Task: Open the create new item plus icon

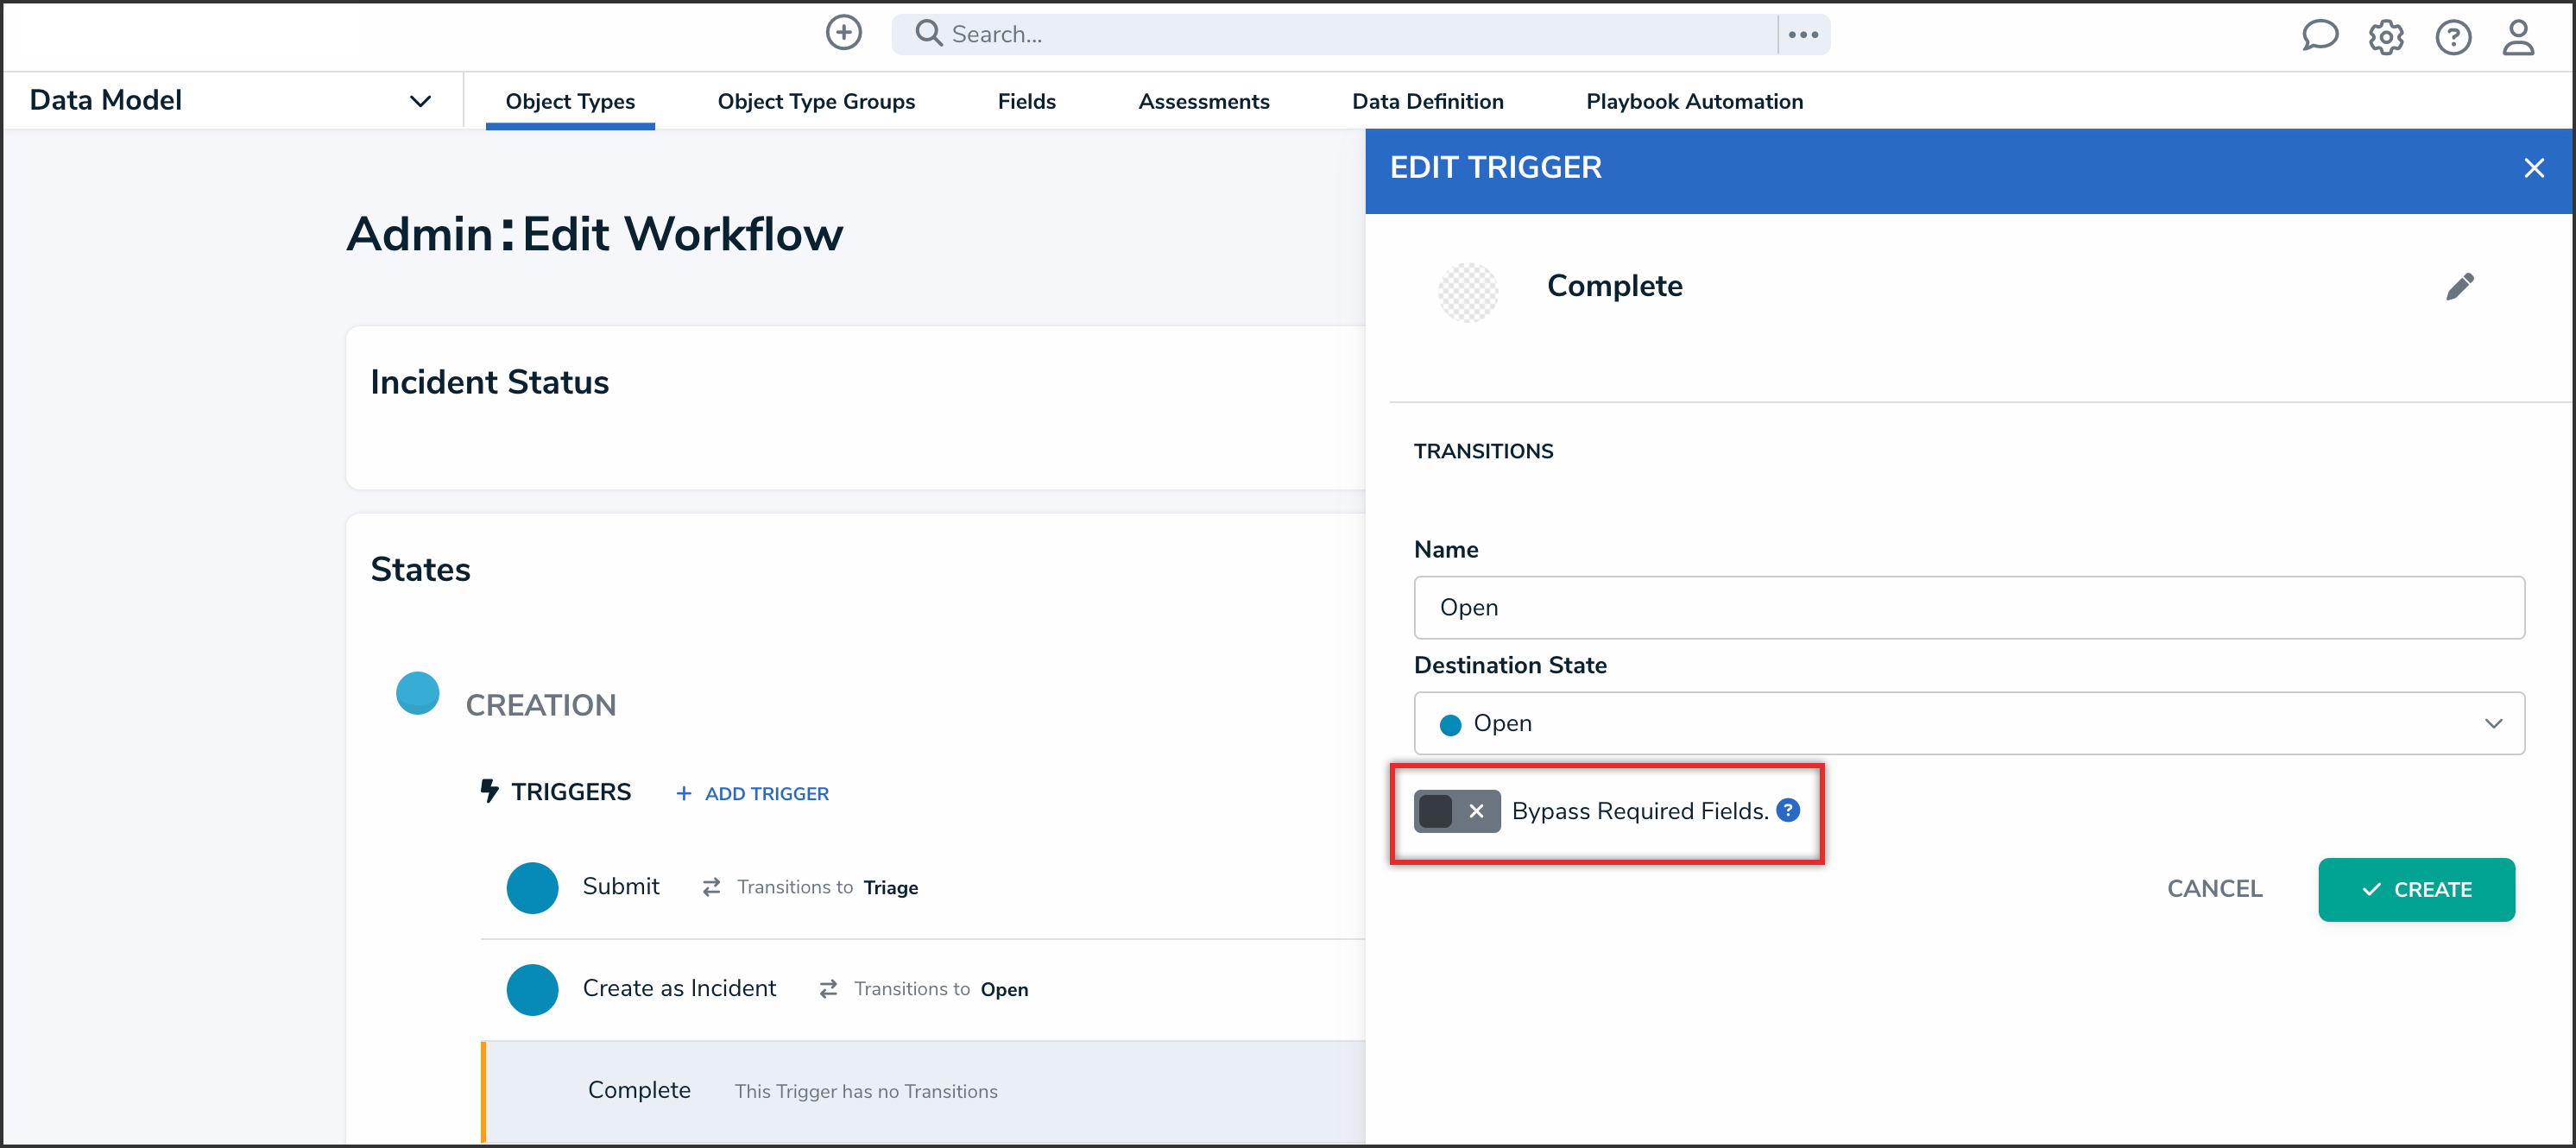Action: point(843,33)
